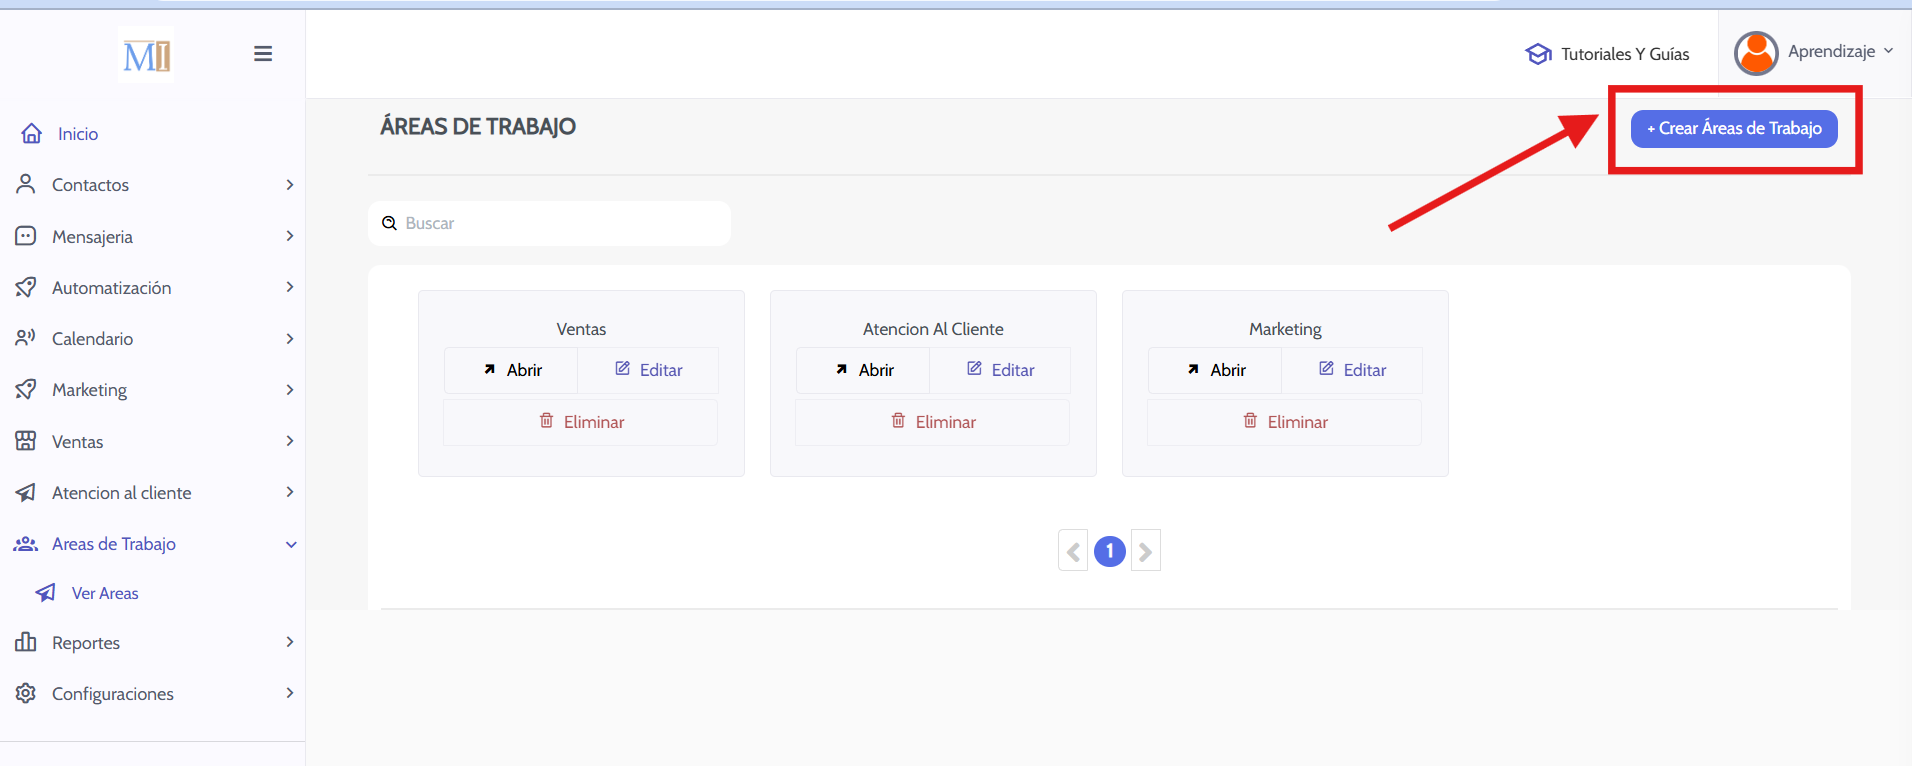Click the user avatar icon
Image resolution: width=1912 pixels, height=766 pixels.
[1755, 53]
